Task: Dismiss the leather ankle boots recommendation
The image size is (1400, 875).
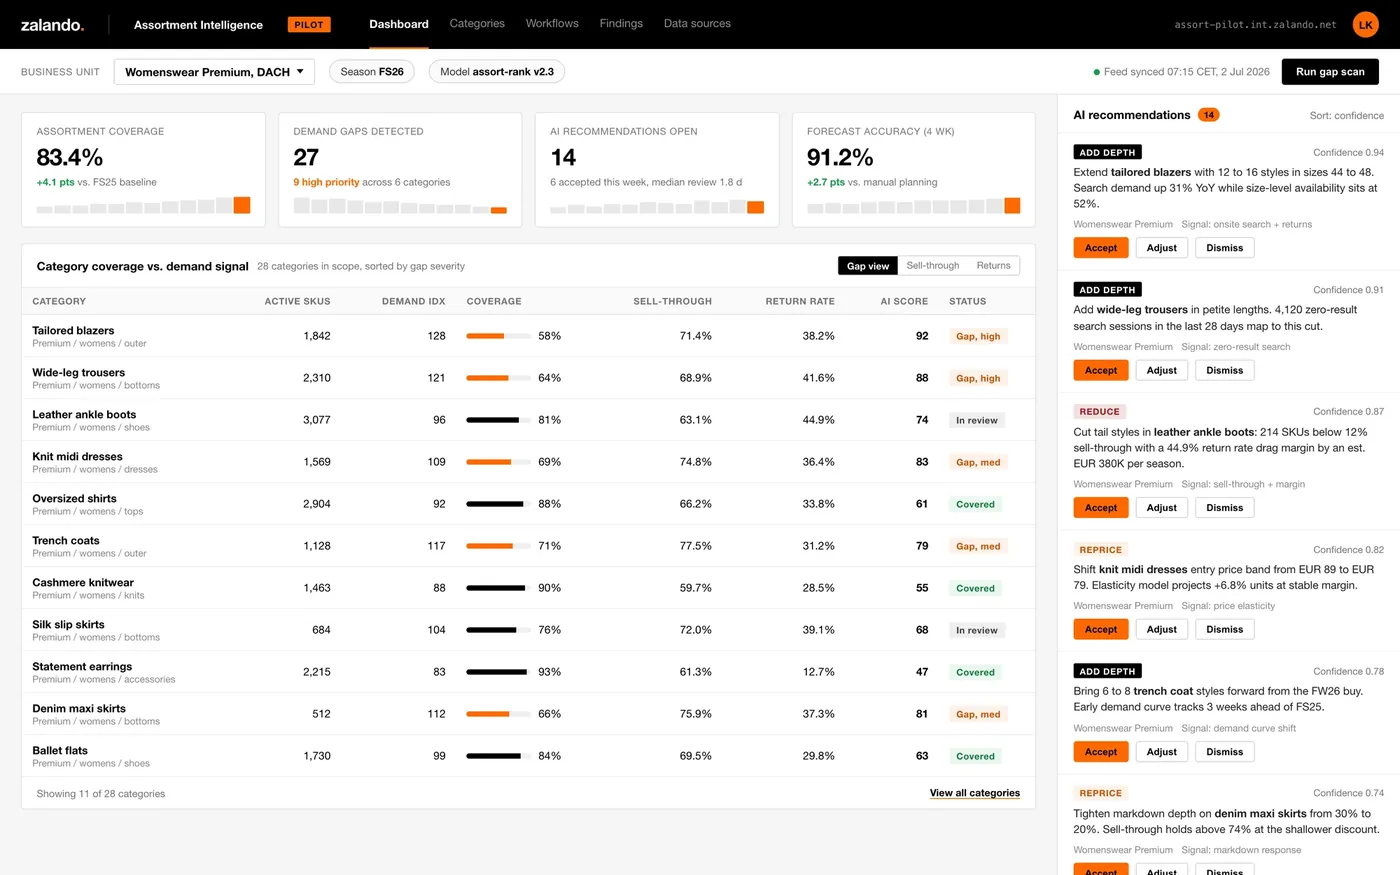Action: click(x=1224, y=508)
